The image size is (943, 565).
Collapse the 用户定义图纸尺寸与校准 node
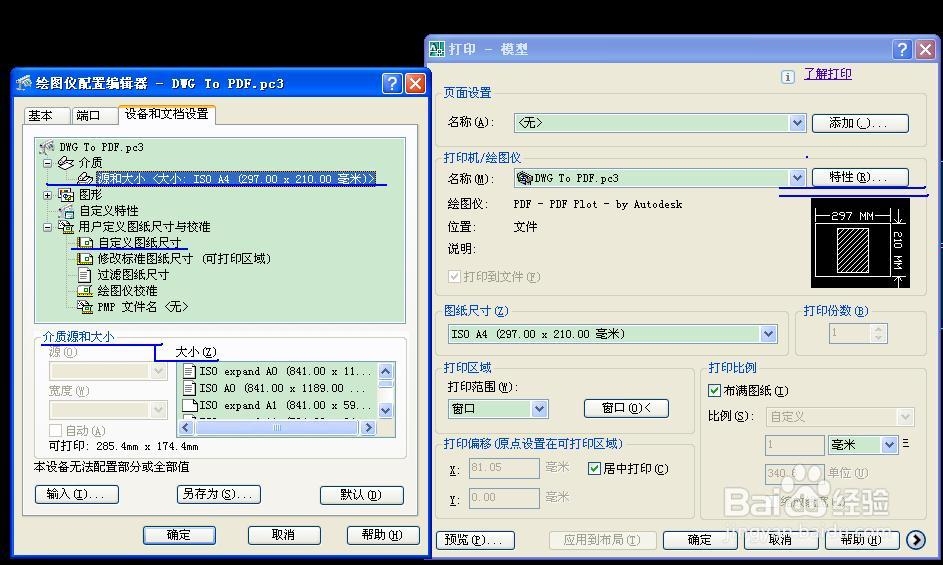point(48,227)
